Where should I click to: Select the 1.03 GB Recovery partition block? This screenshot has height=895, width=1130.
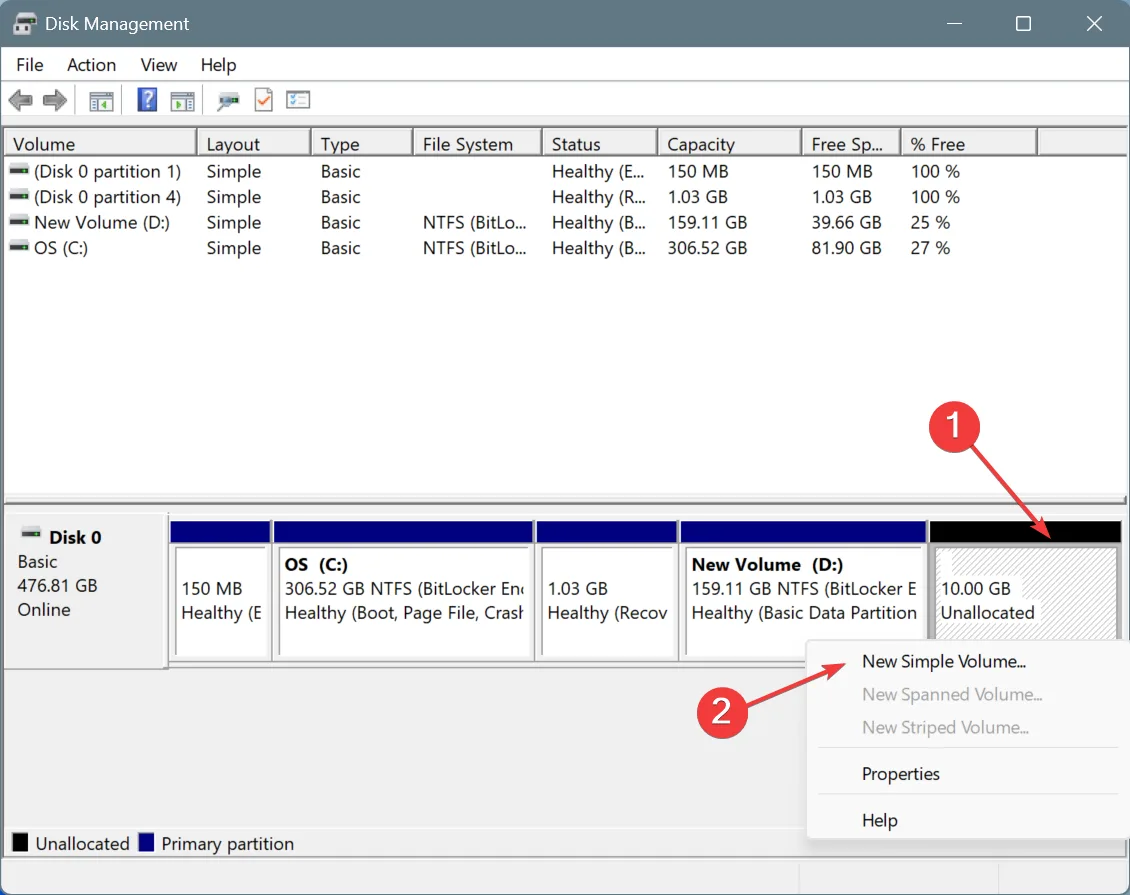pyautogui.click(x=607, y=589)
